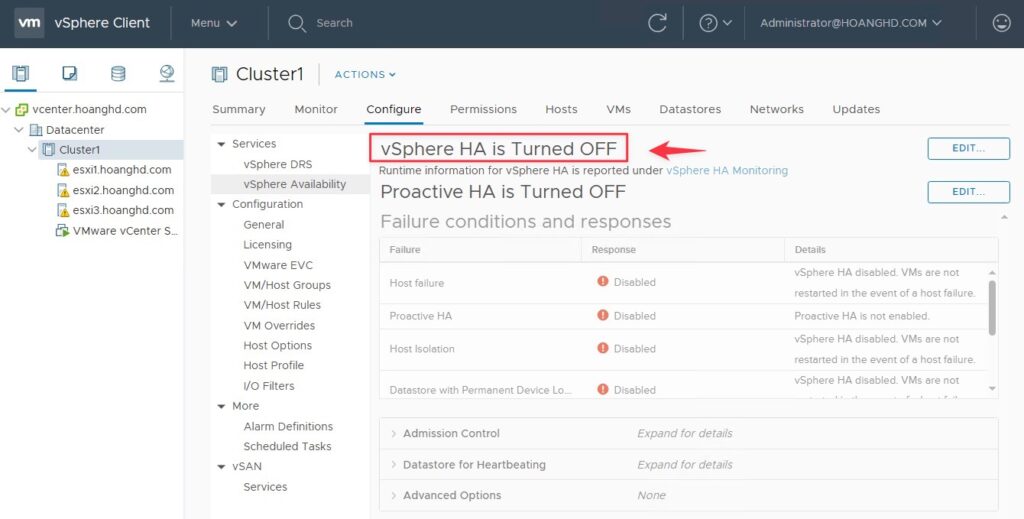
Task: Select VMware vCenter S... virtual machine
Action: [125, 230]
